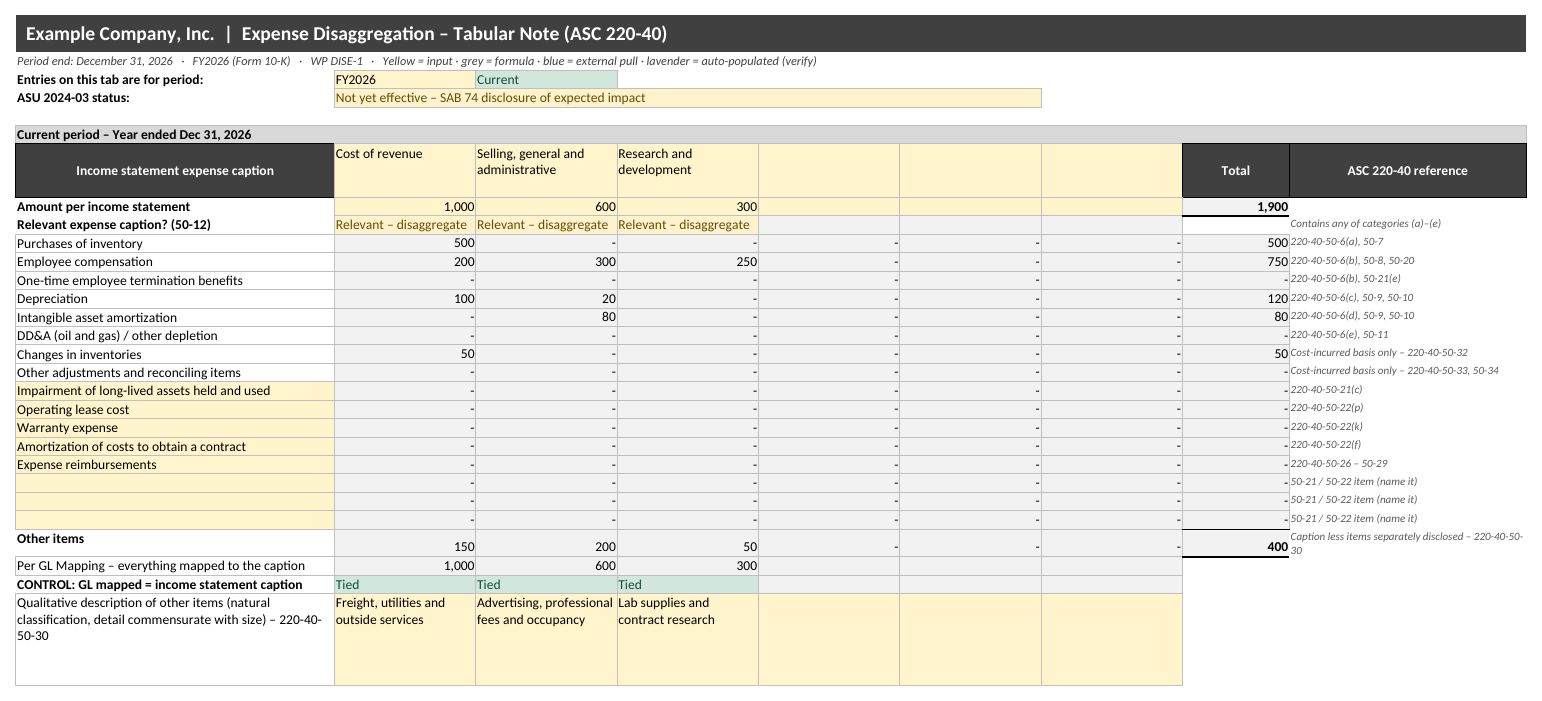Click the 'Changes in inventories' row label
Viewport: 1542px width, 701px height.
pos(175,354)
